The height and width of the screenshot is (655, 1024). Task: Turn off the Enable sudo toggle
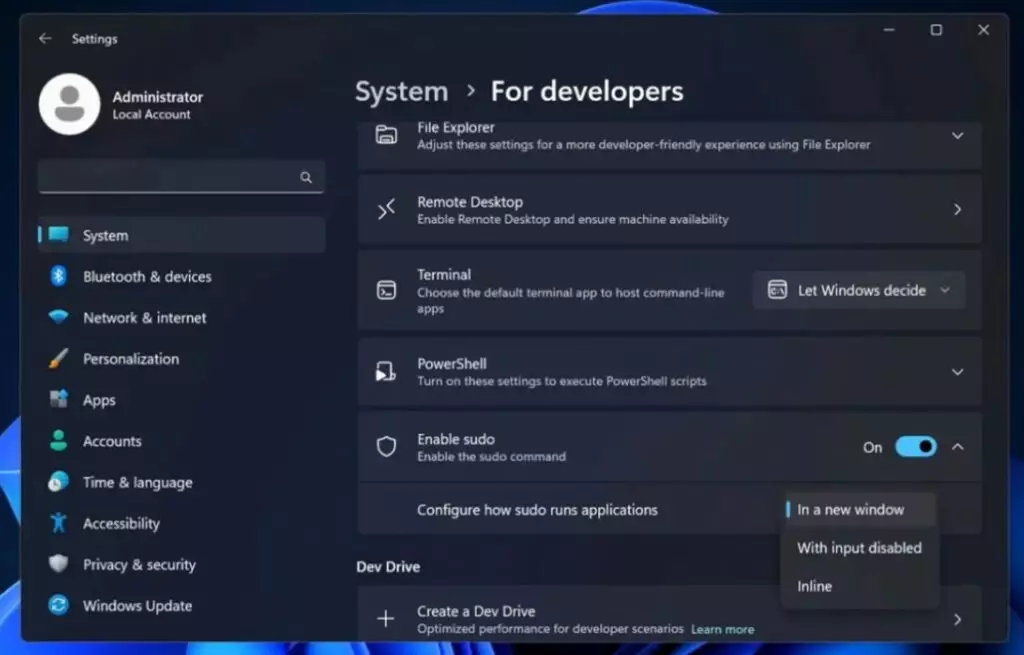pyautogui.click(x=915, y=447)
